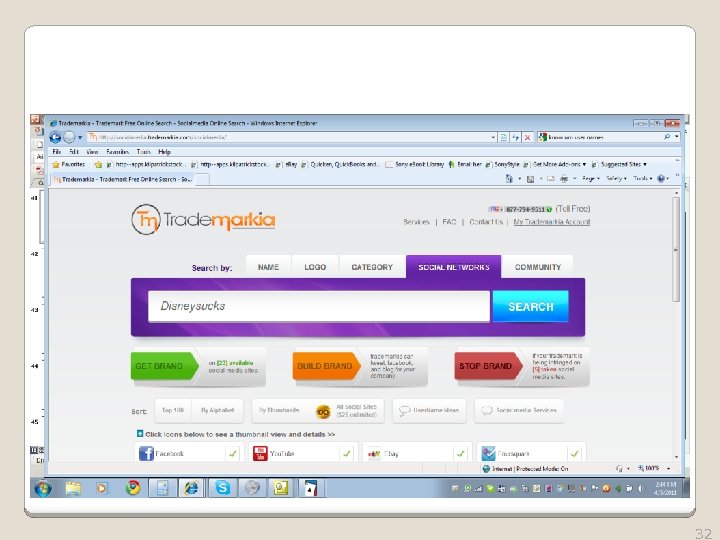Viewport: 720px width, 540px height.
Task: Open Sony eBook Library favorites link
Action: (415, 164)
